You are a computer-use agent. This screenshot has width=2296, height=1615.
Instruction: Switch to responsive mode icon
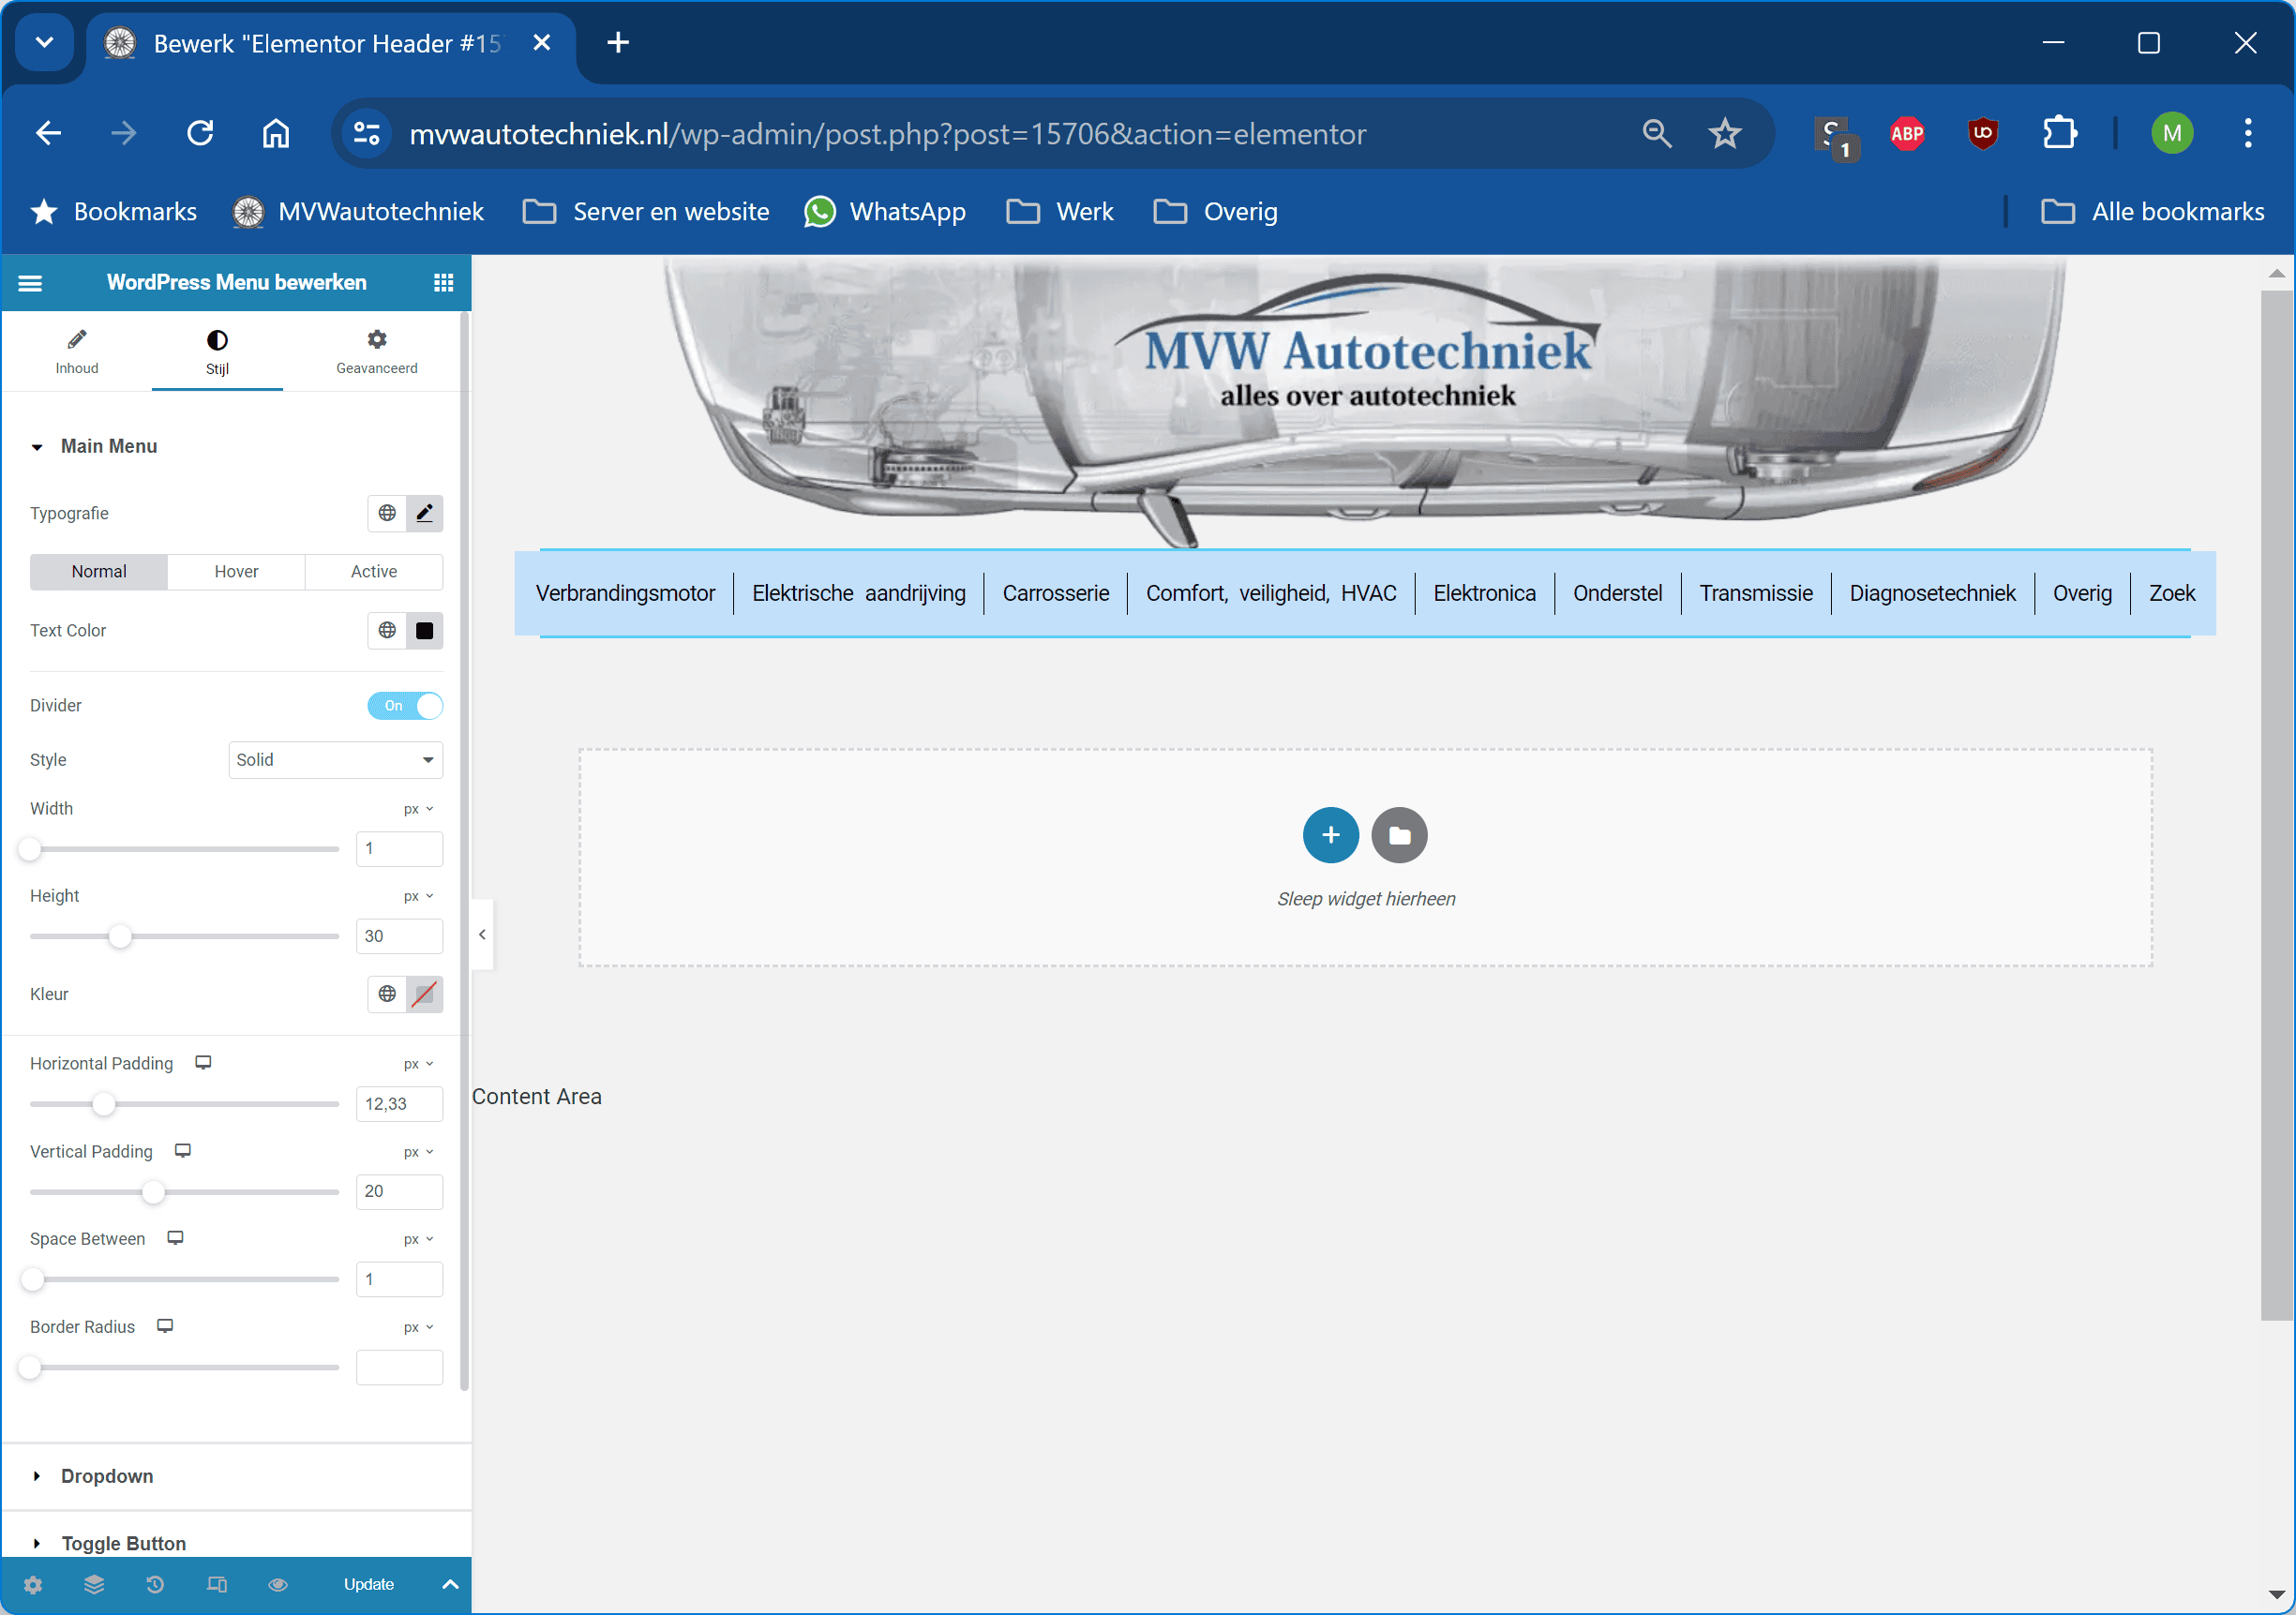217,1584
